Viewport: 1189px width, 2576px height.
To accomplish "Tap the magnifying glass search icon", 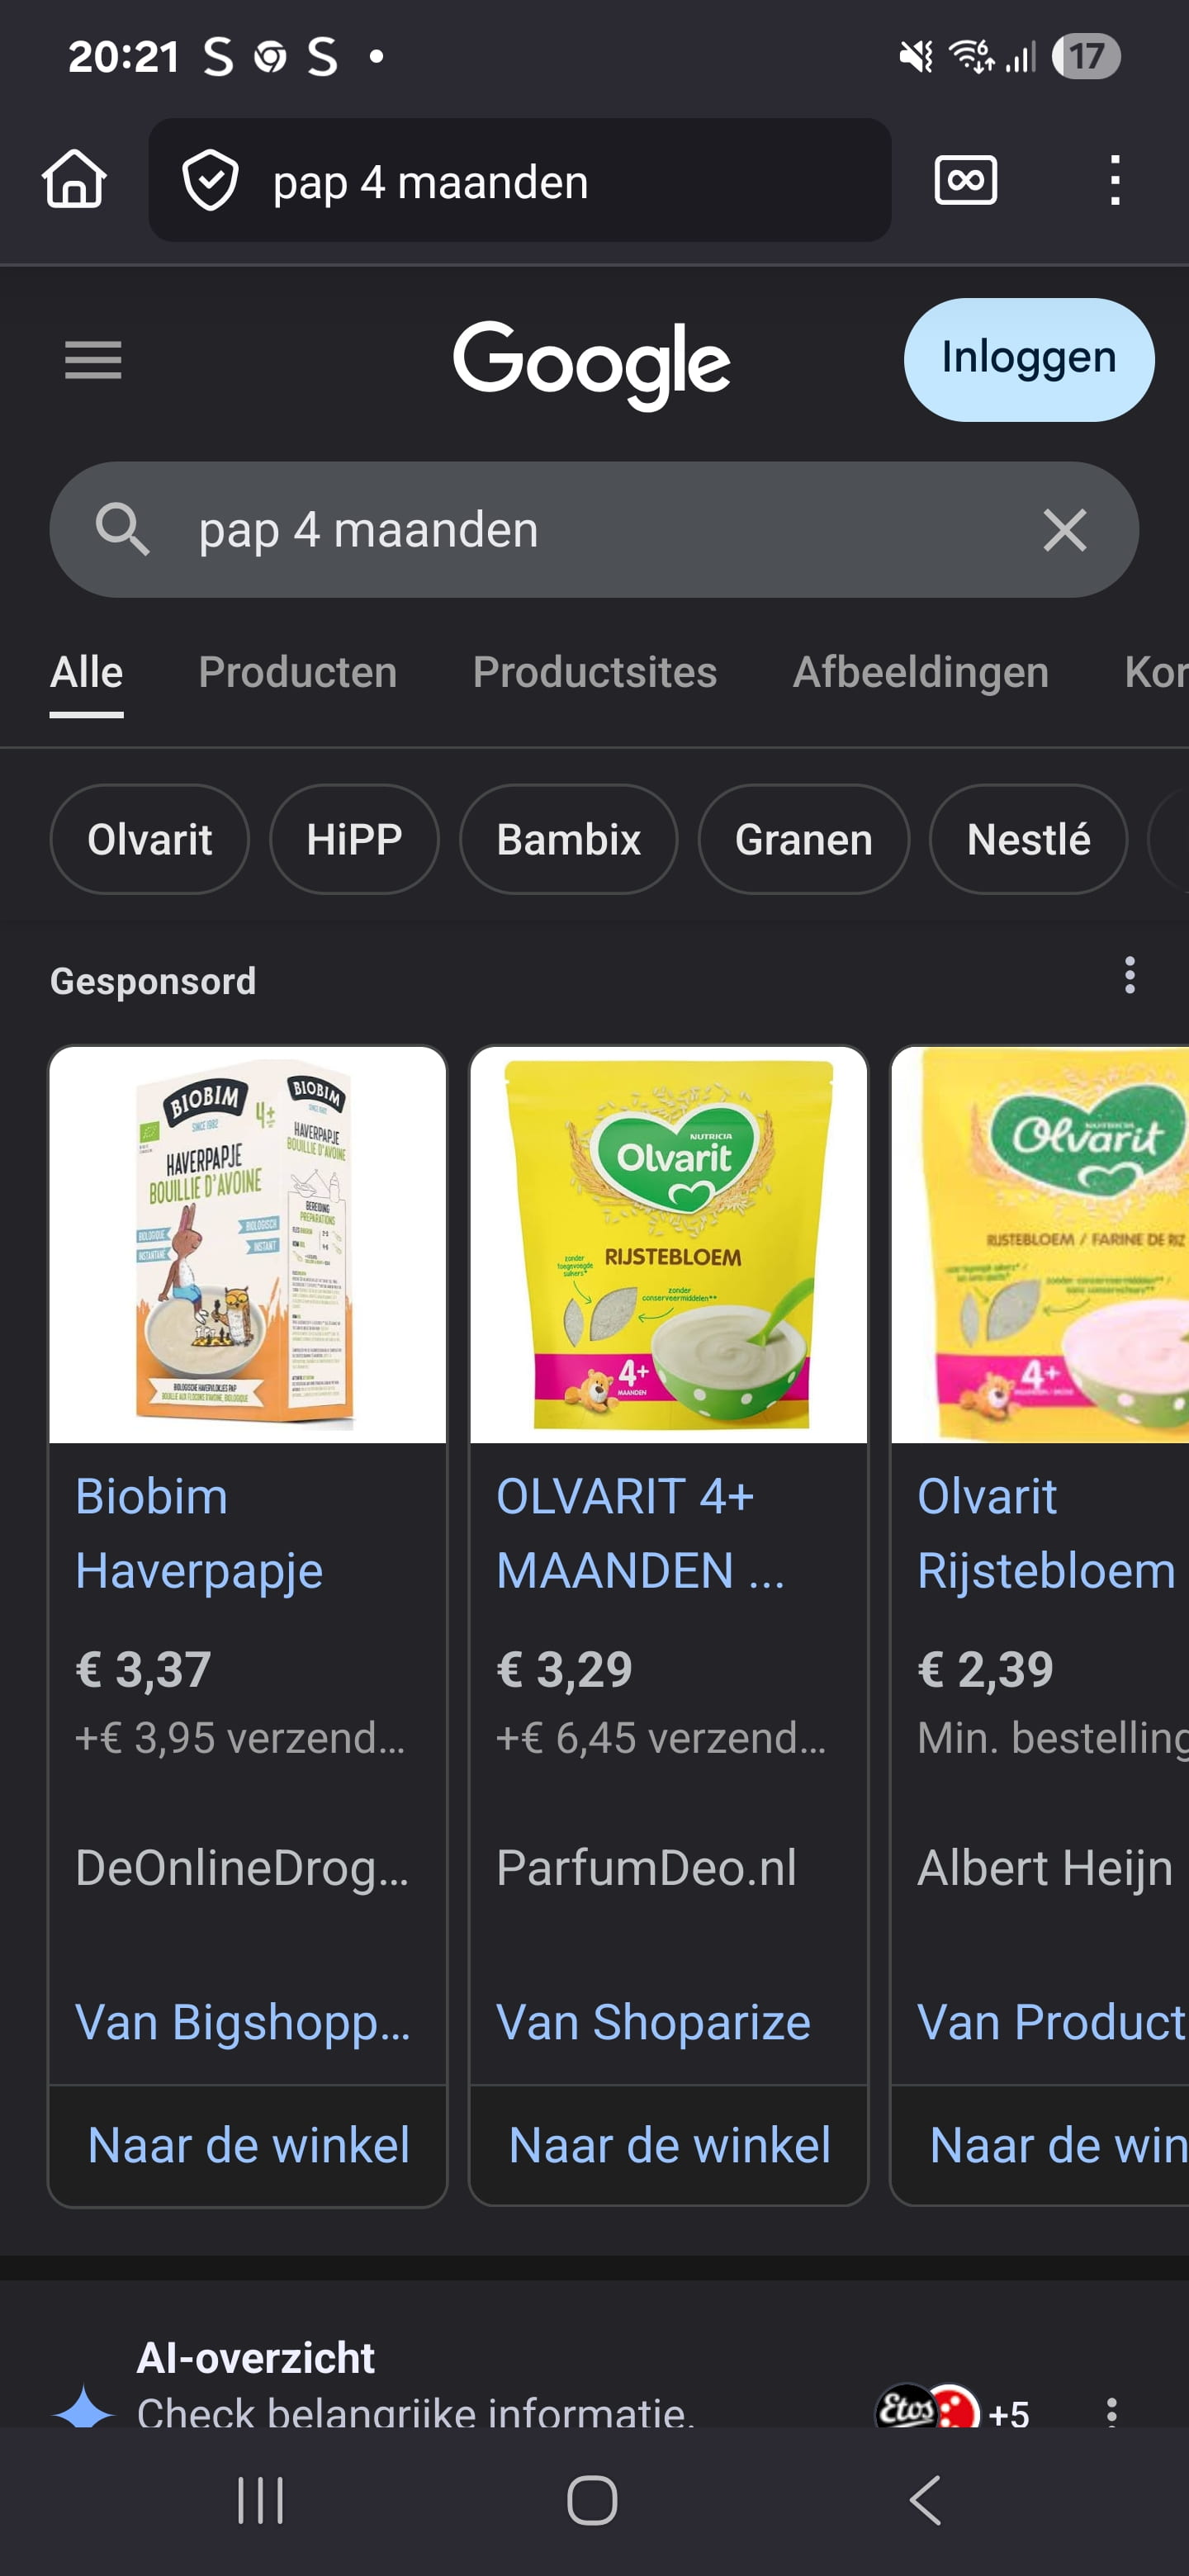I will tap(122, 529).
